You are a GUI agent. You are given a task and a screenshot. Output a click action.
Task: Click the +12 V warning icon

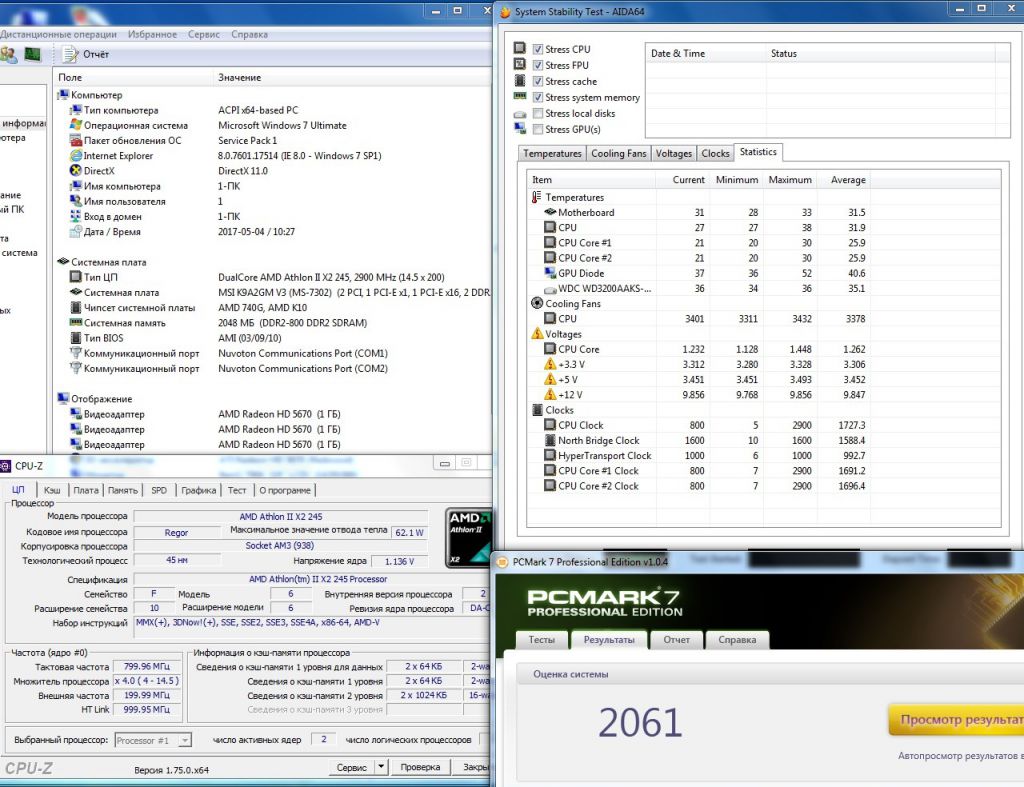coord(550,394)
